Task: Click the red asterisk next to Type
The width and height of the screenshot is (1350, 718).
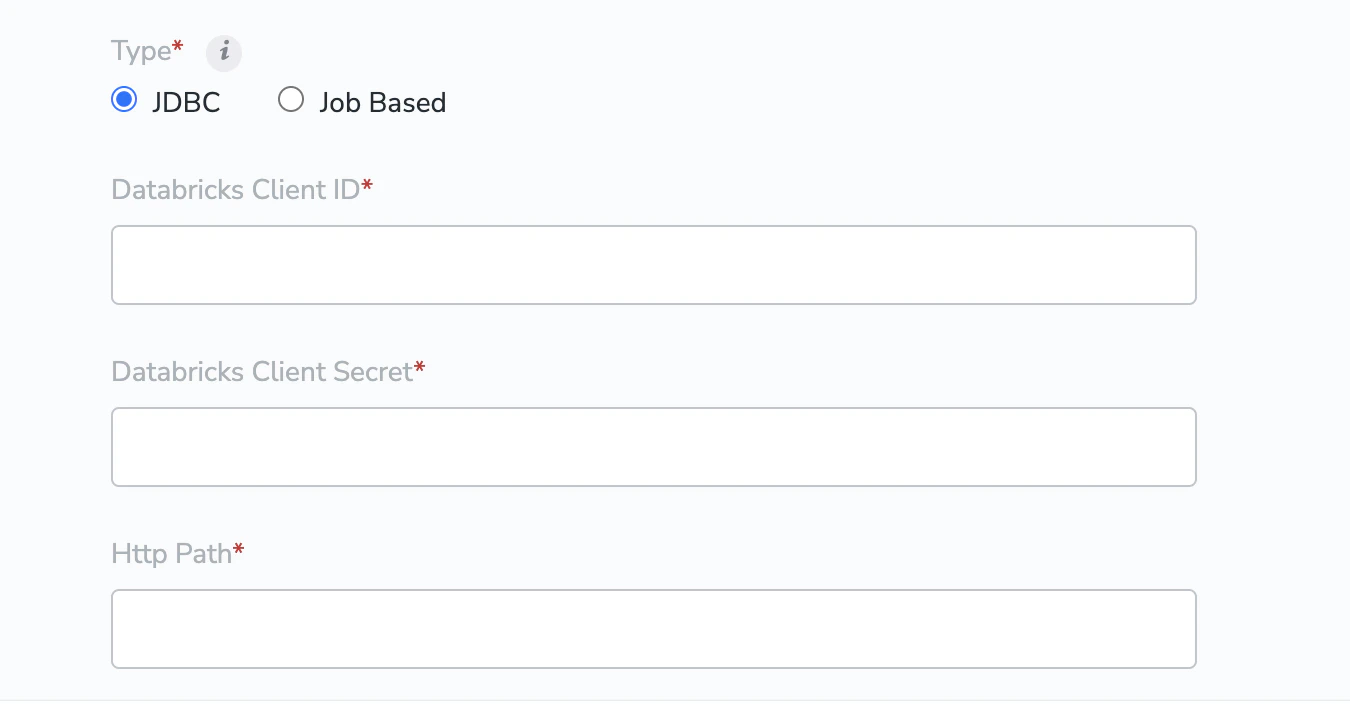Action: pyautogui.click(x=178, y=46)
